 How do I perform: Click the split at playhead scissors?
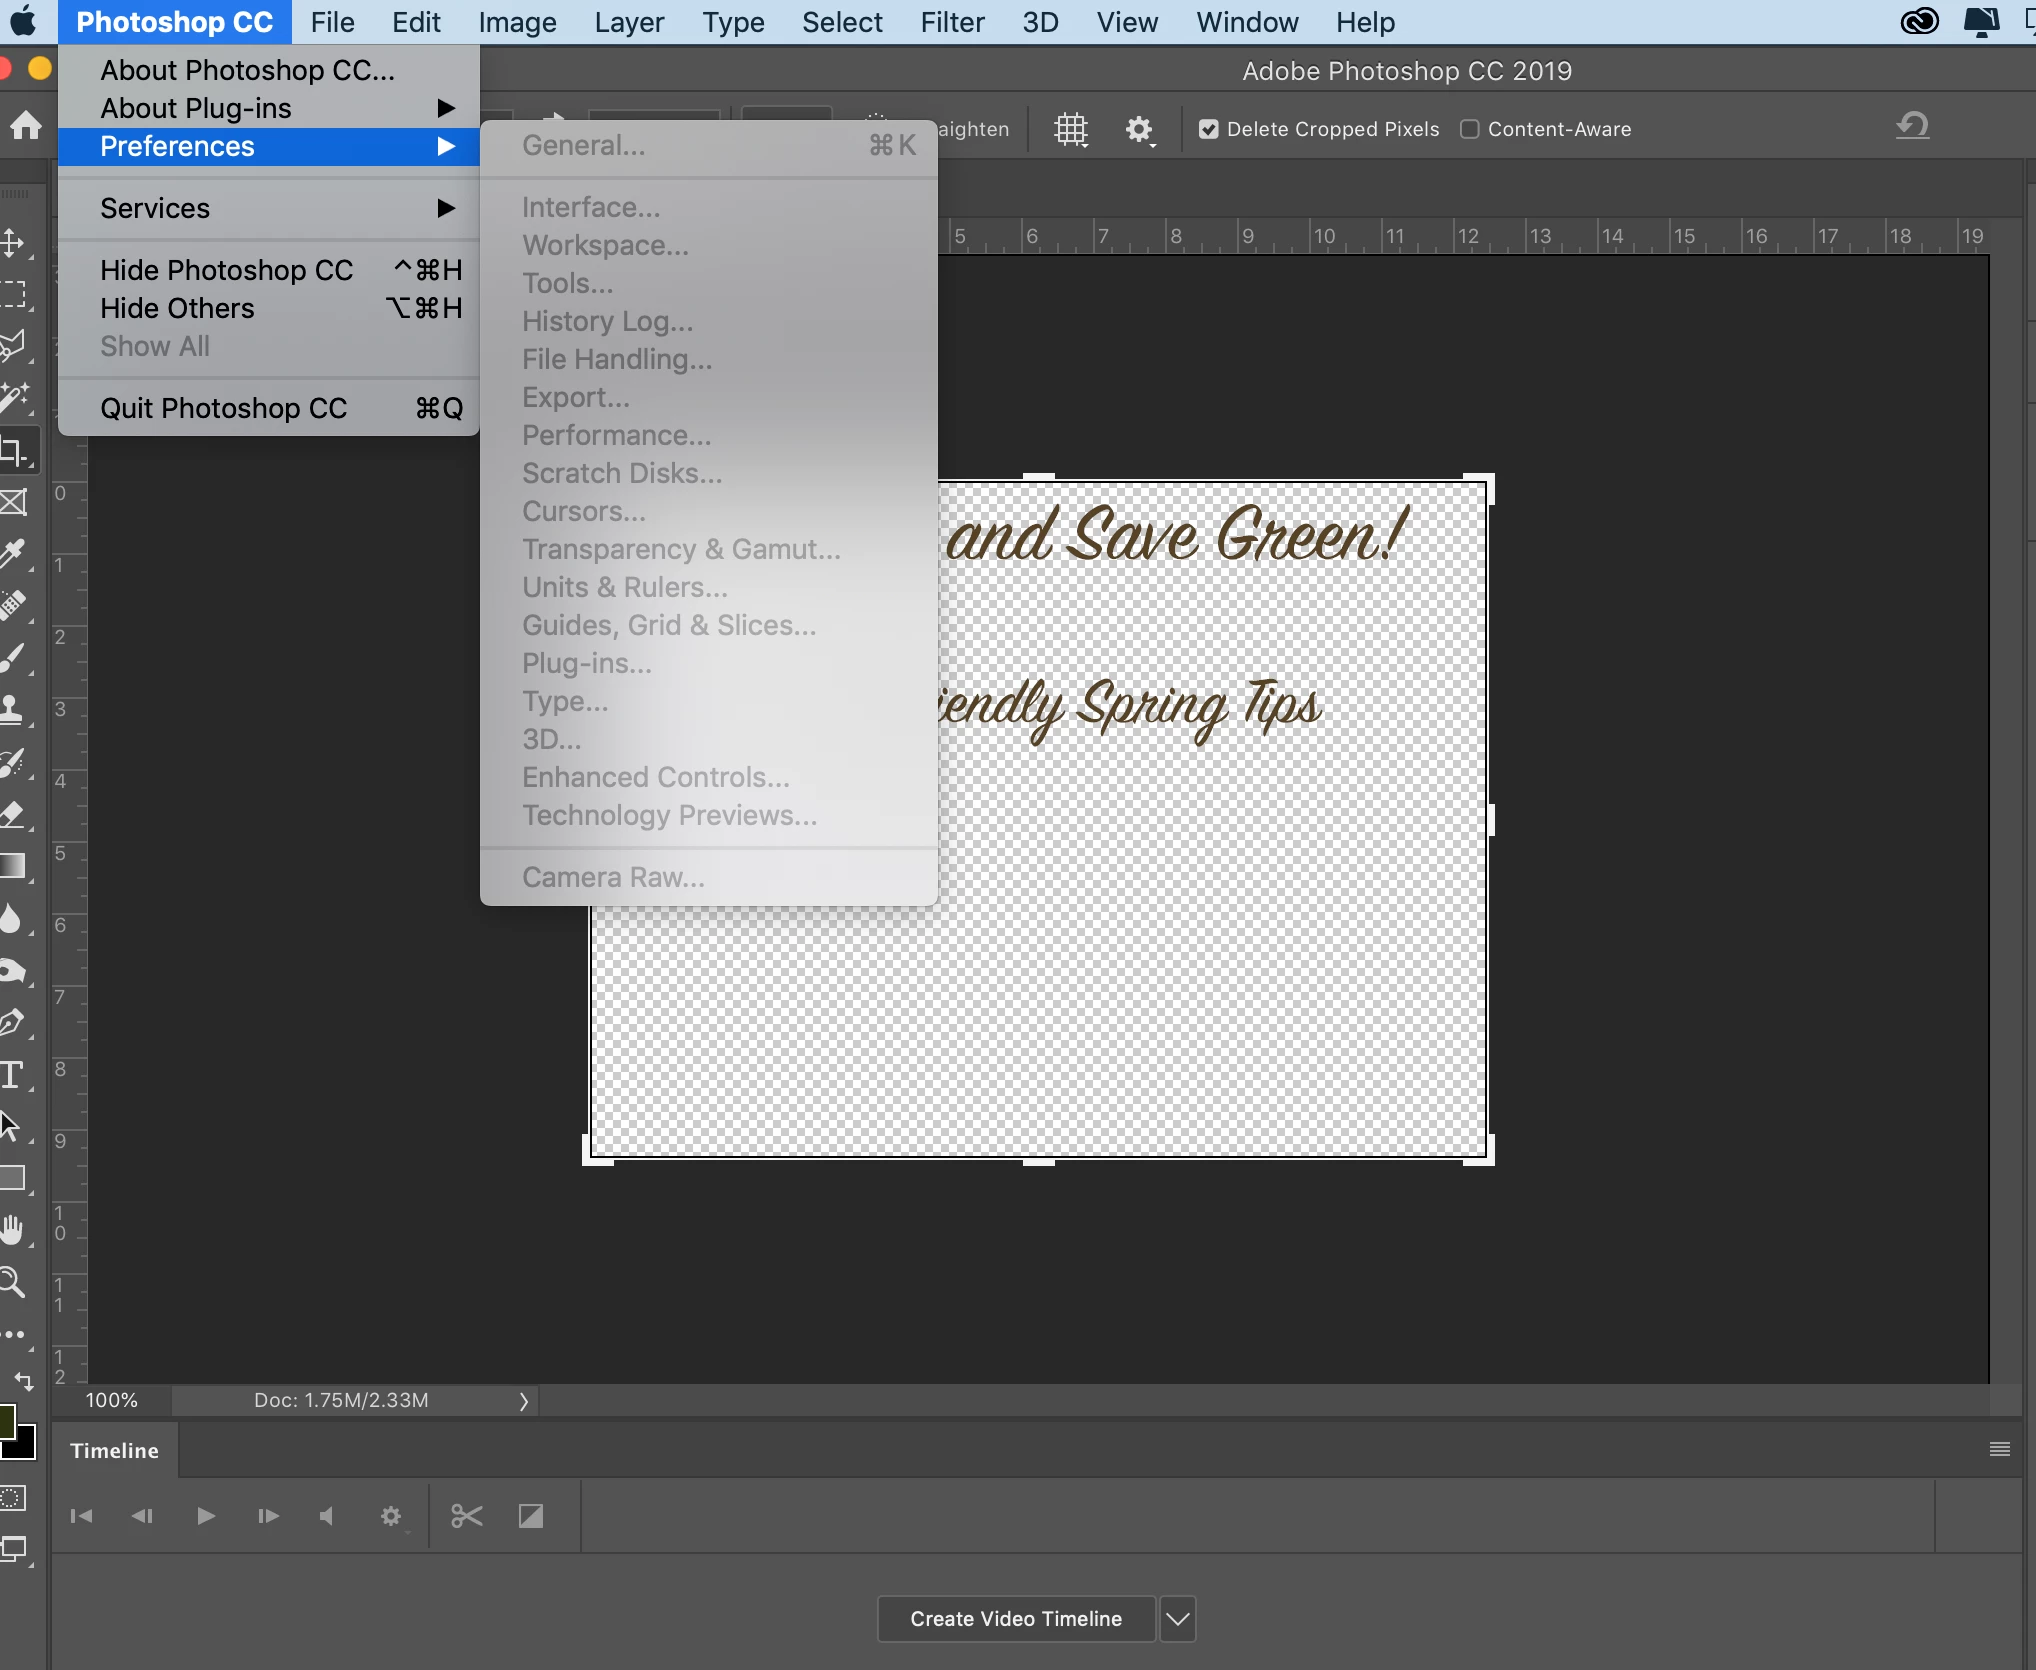[466, 1516]
